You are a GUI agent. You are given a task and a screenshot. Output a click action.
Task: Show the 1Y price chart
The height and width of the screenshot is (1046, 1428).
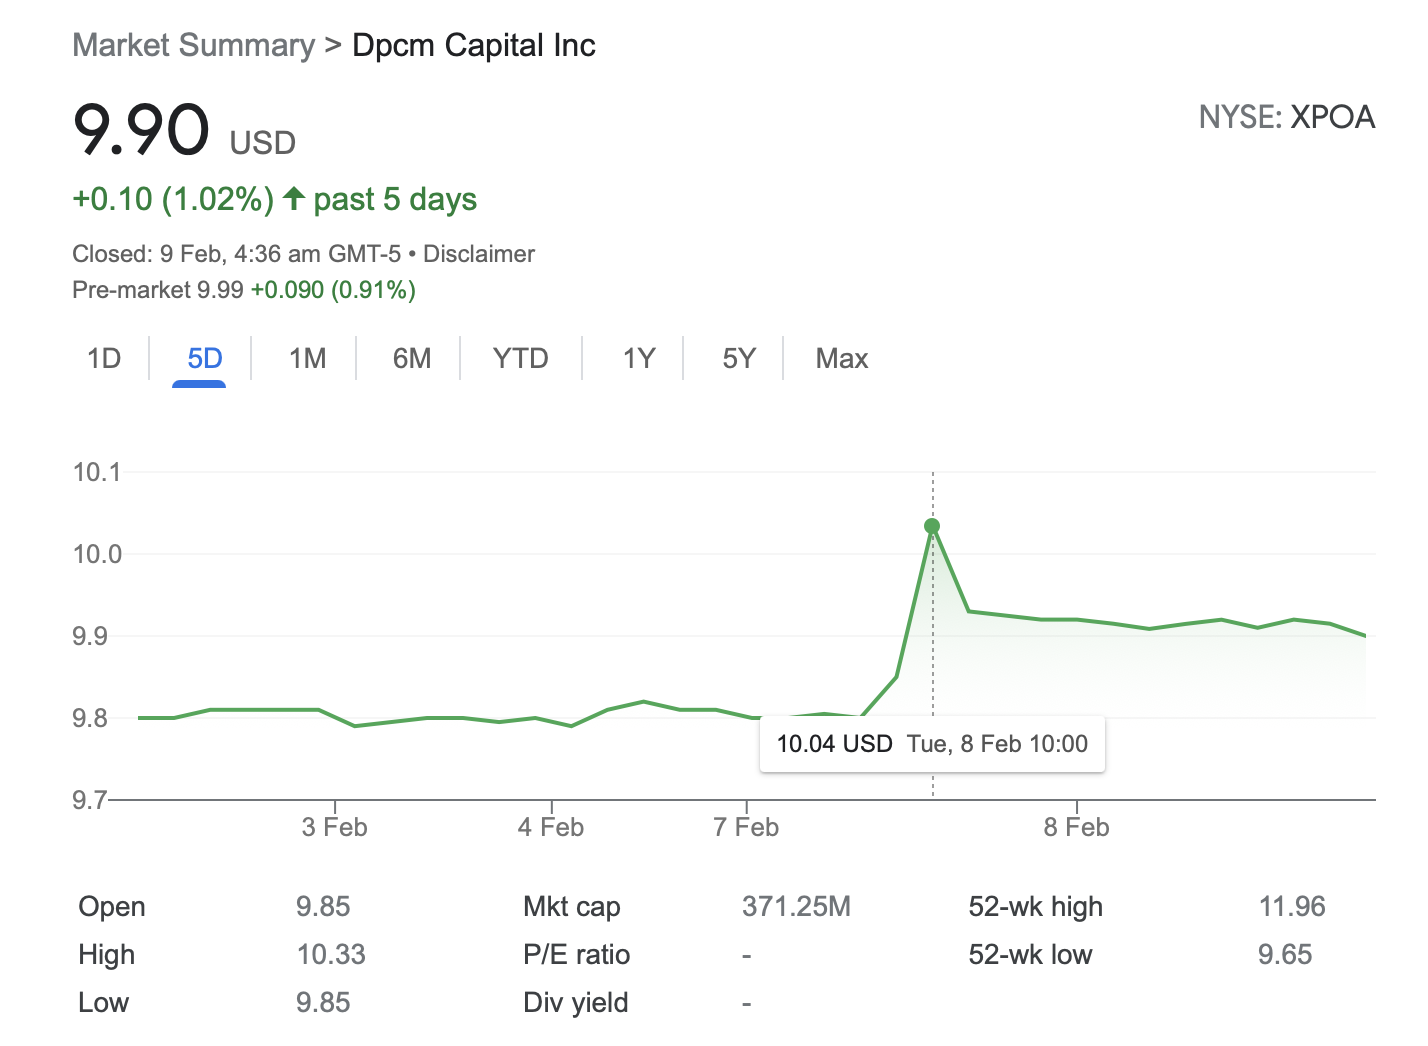(638, 358)
